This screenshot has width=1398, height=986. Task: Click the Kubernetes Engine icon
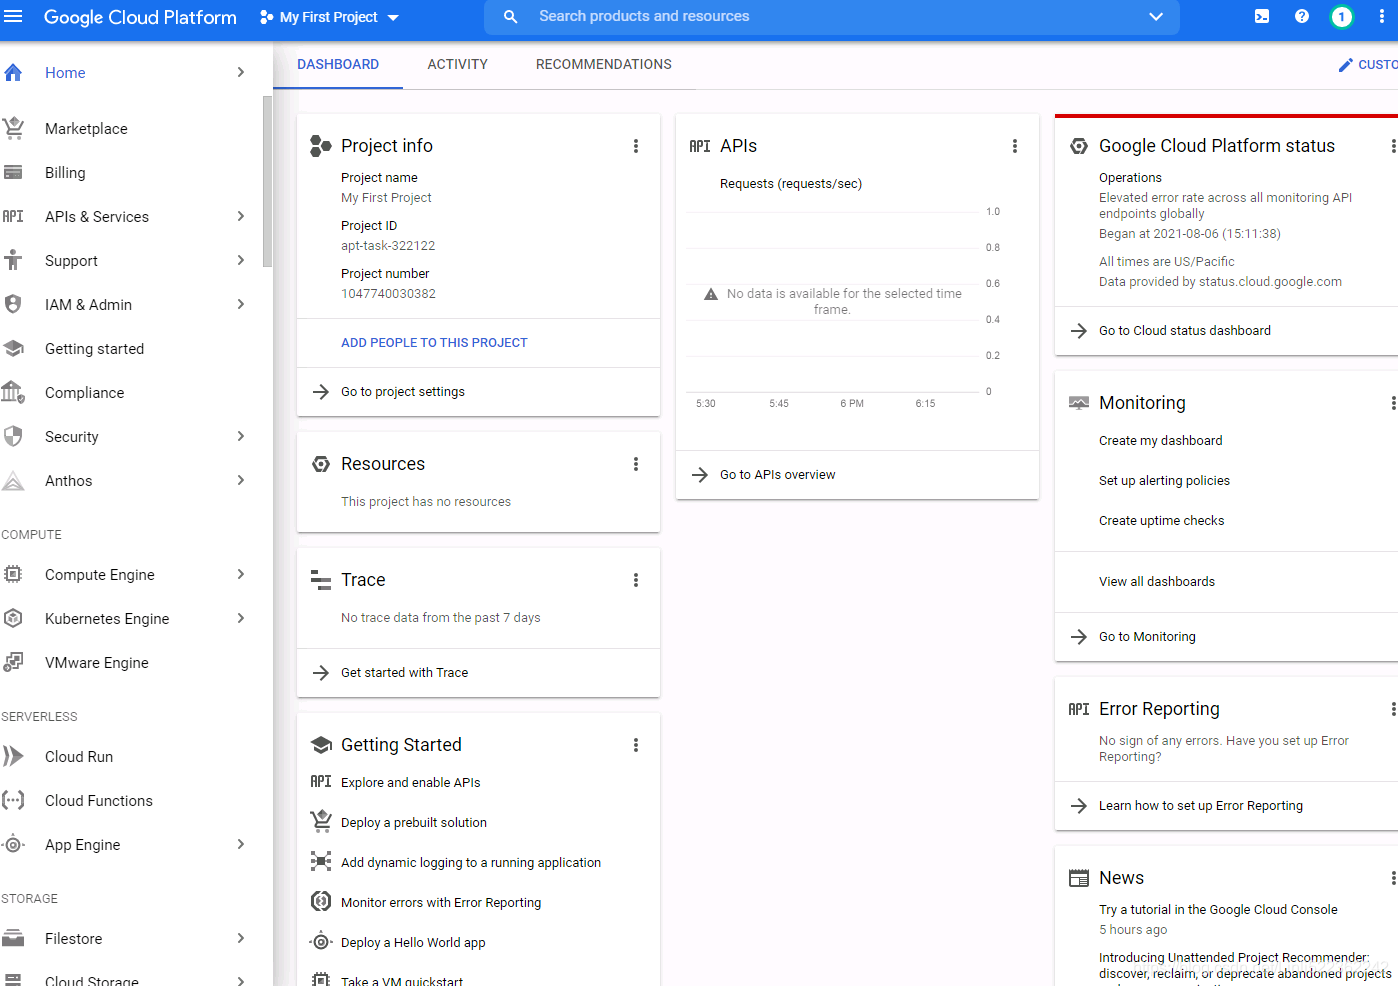(x=13, y=618)
